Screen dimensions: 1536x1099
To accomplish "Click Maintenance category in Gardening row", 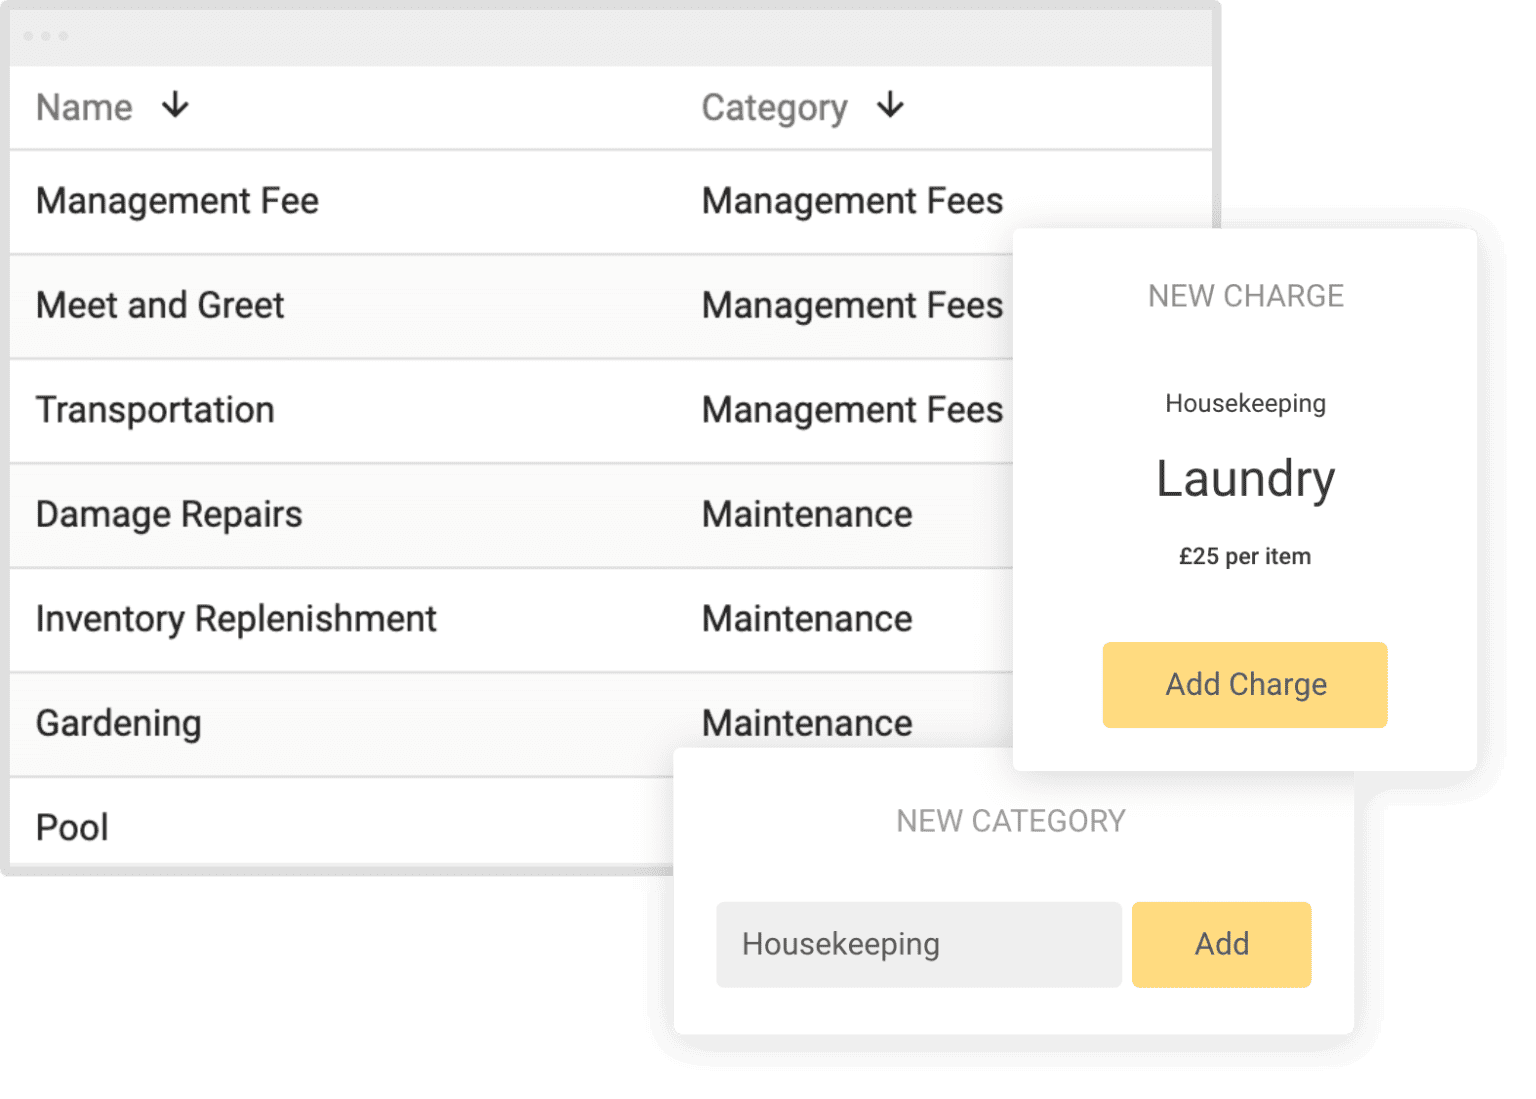I will (807, 723).
